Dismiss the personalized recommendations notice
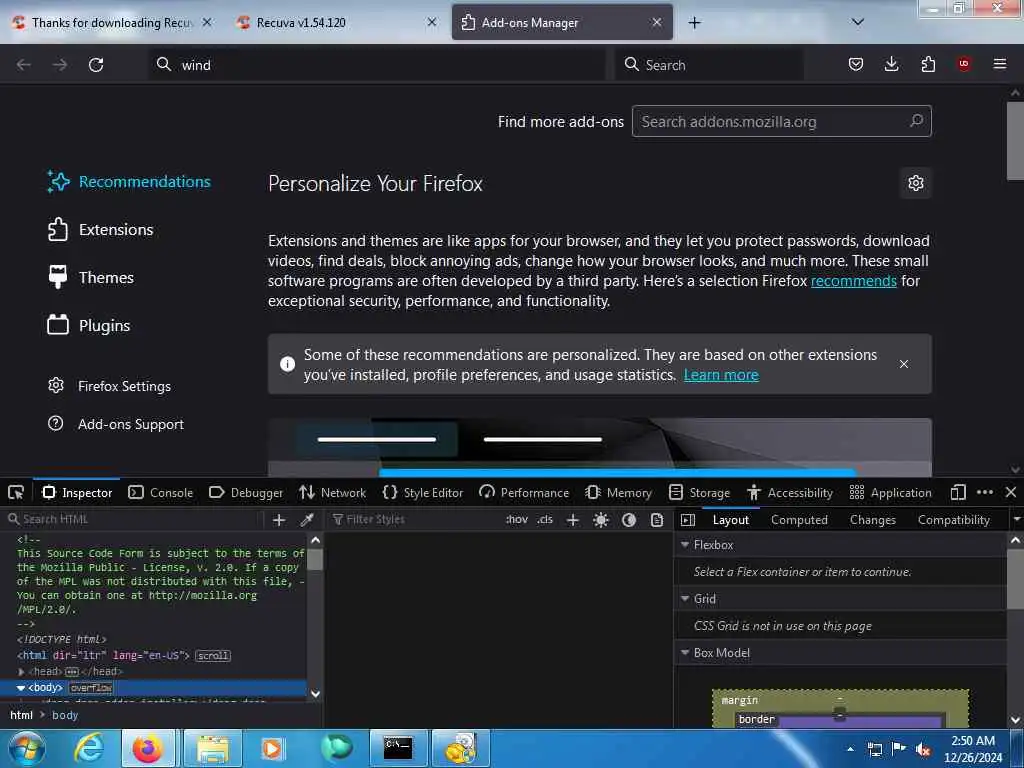 click(x=904, y=364)
